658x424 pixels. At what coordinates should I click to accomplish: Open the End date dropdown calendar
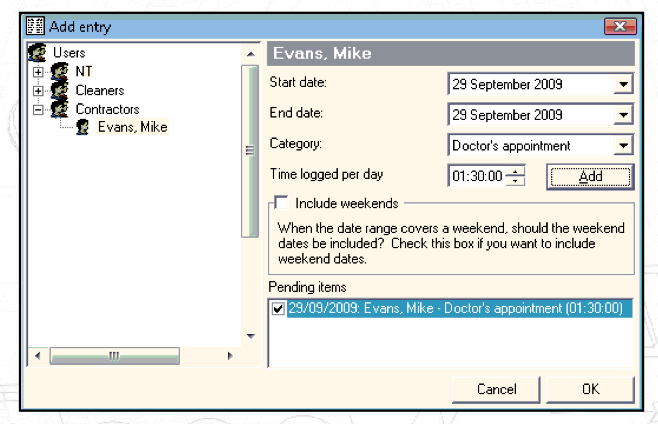click(623, 115)
